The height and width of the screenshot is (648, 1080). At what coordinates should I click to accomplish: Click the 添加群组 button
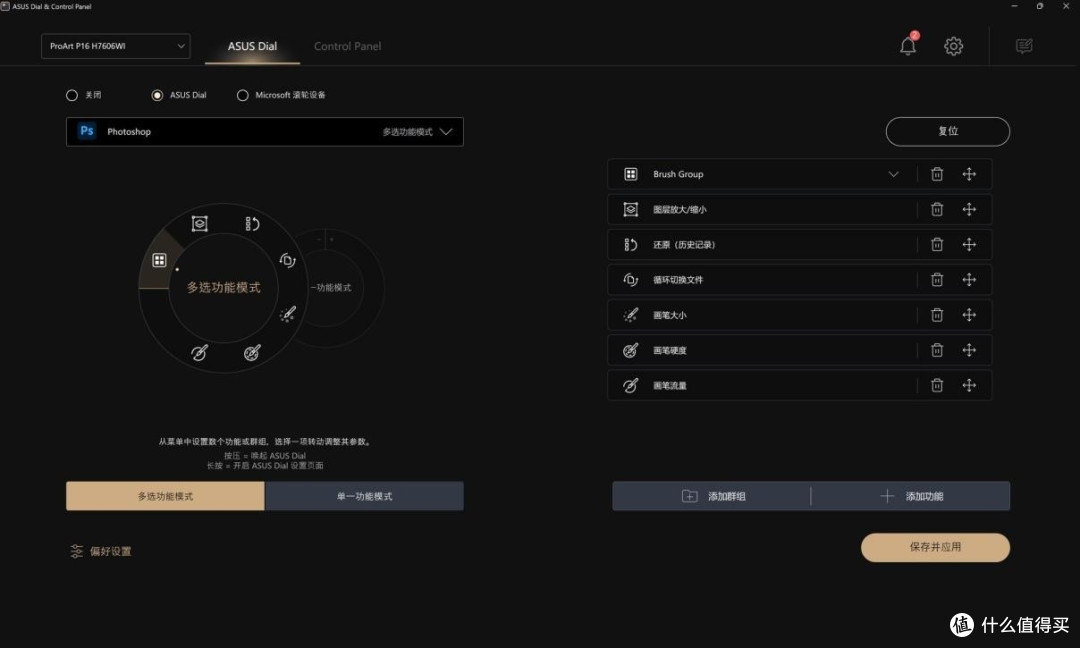tap(712, 496)
